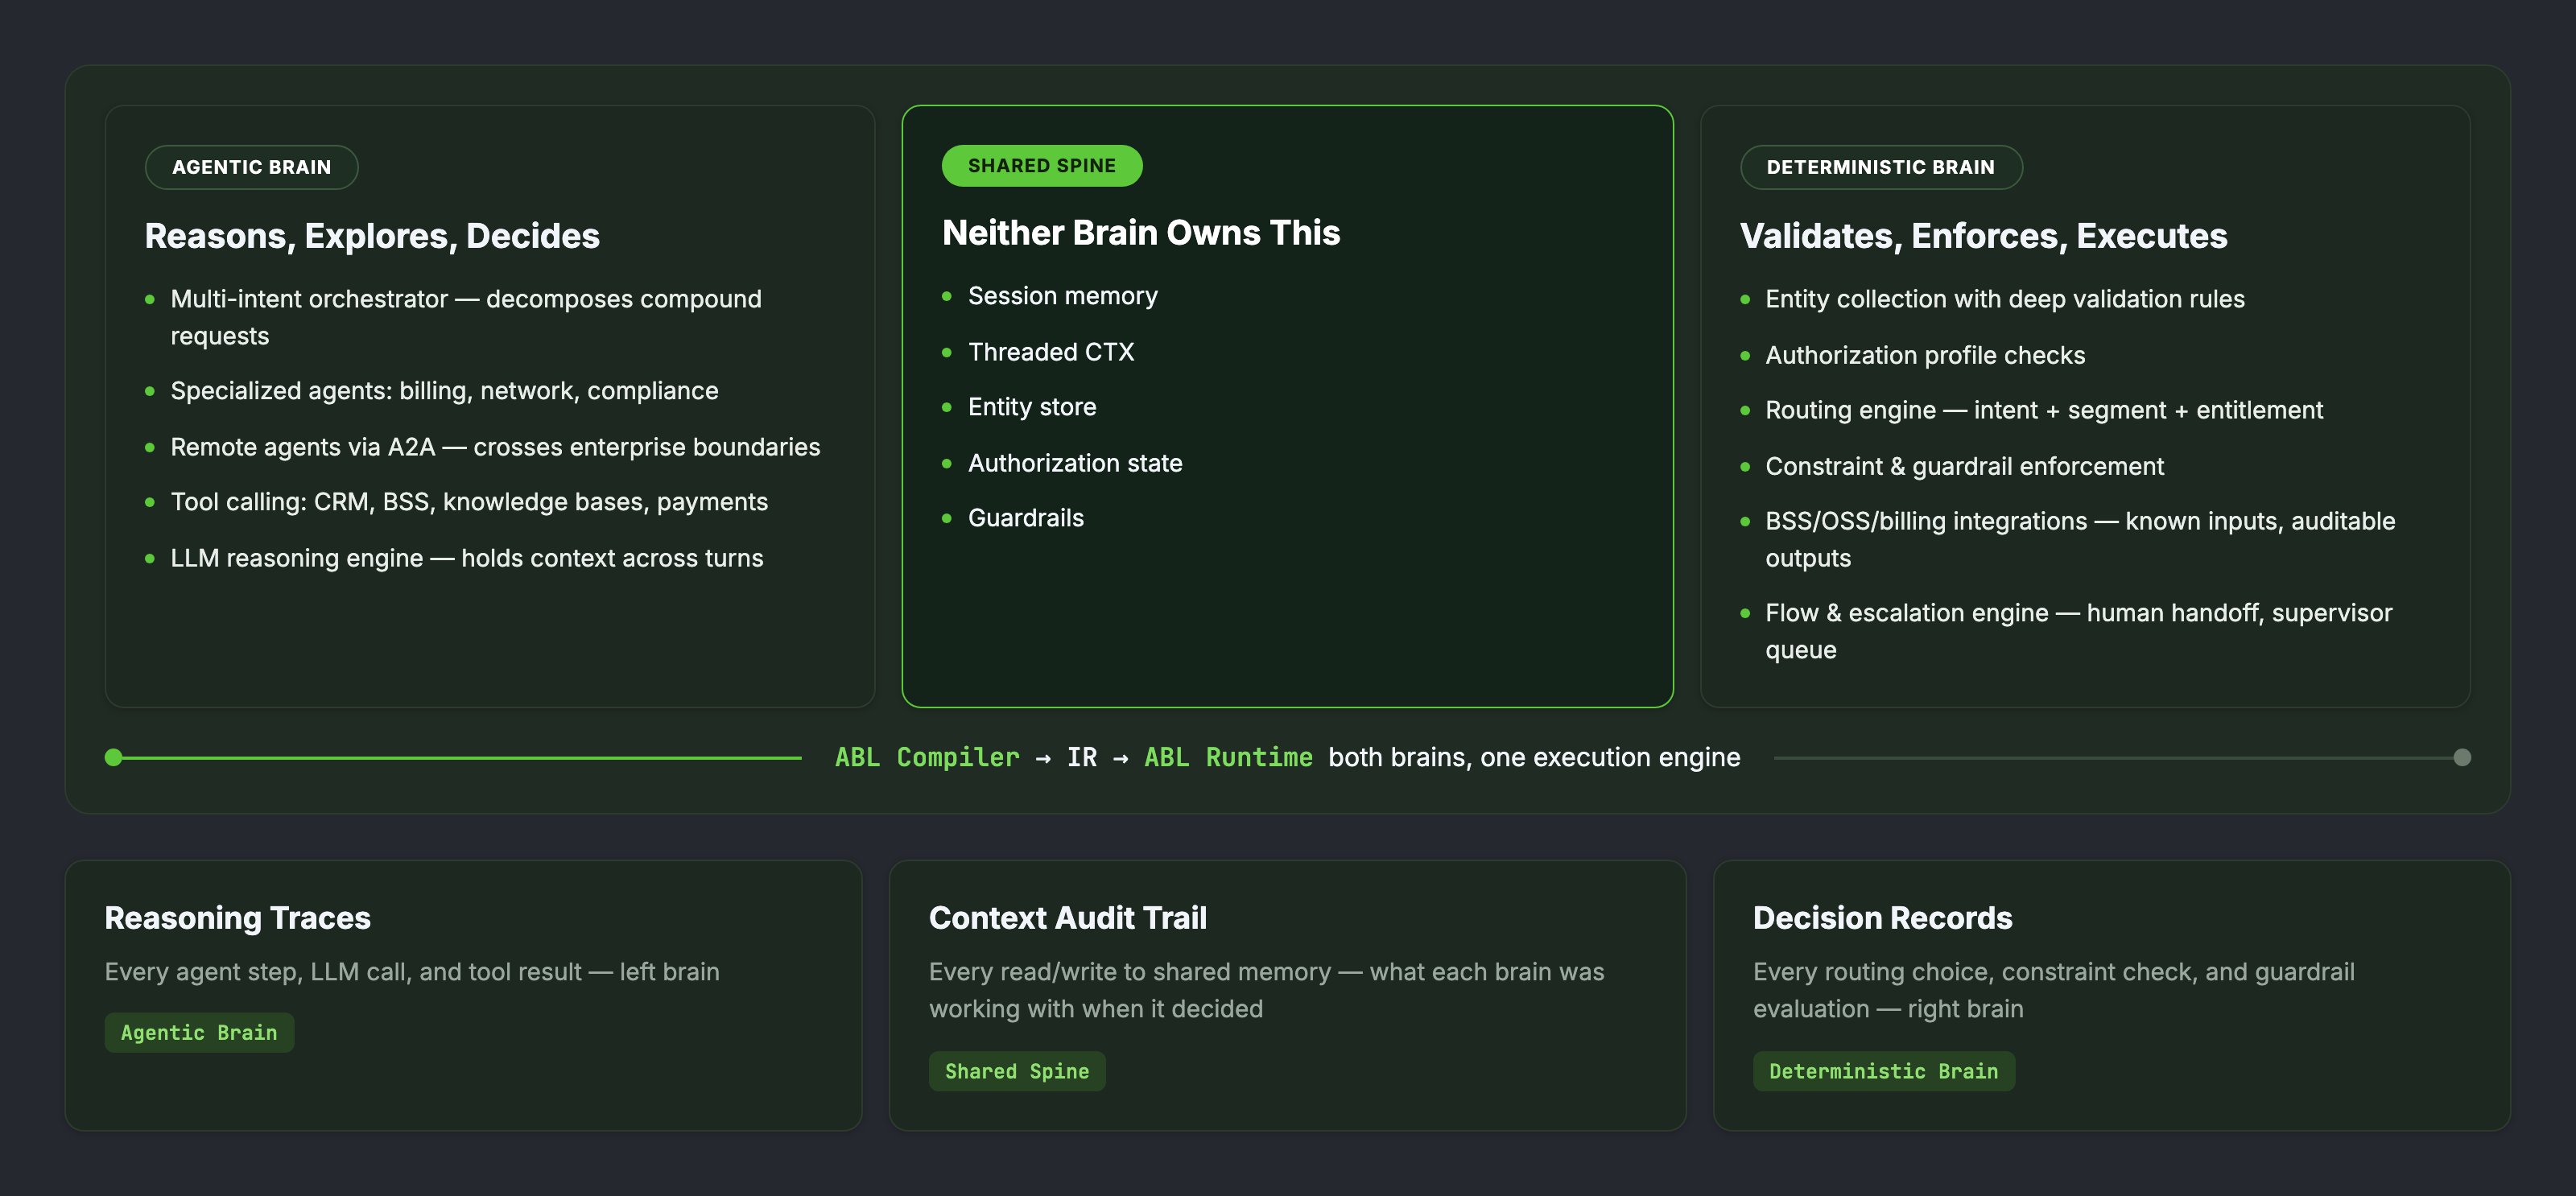Click the green dot starting the pipeline line

click(114, 757)
